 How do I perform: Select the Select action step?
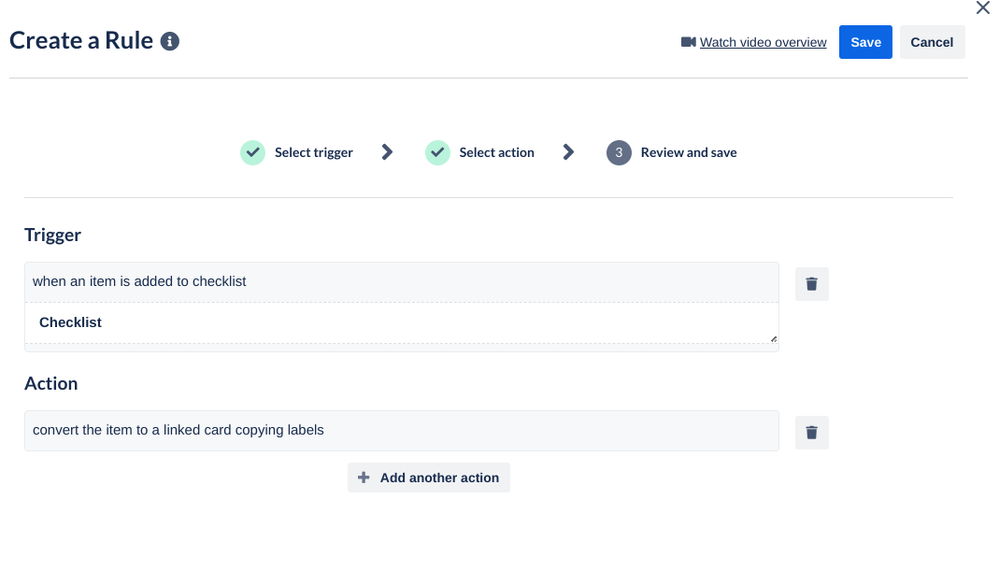click(x=496, y=152)
